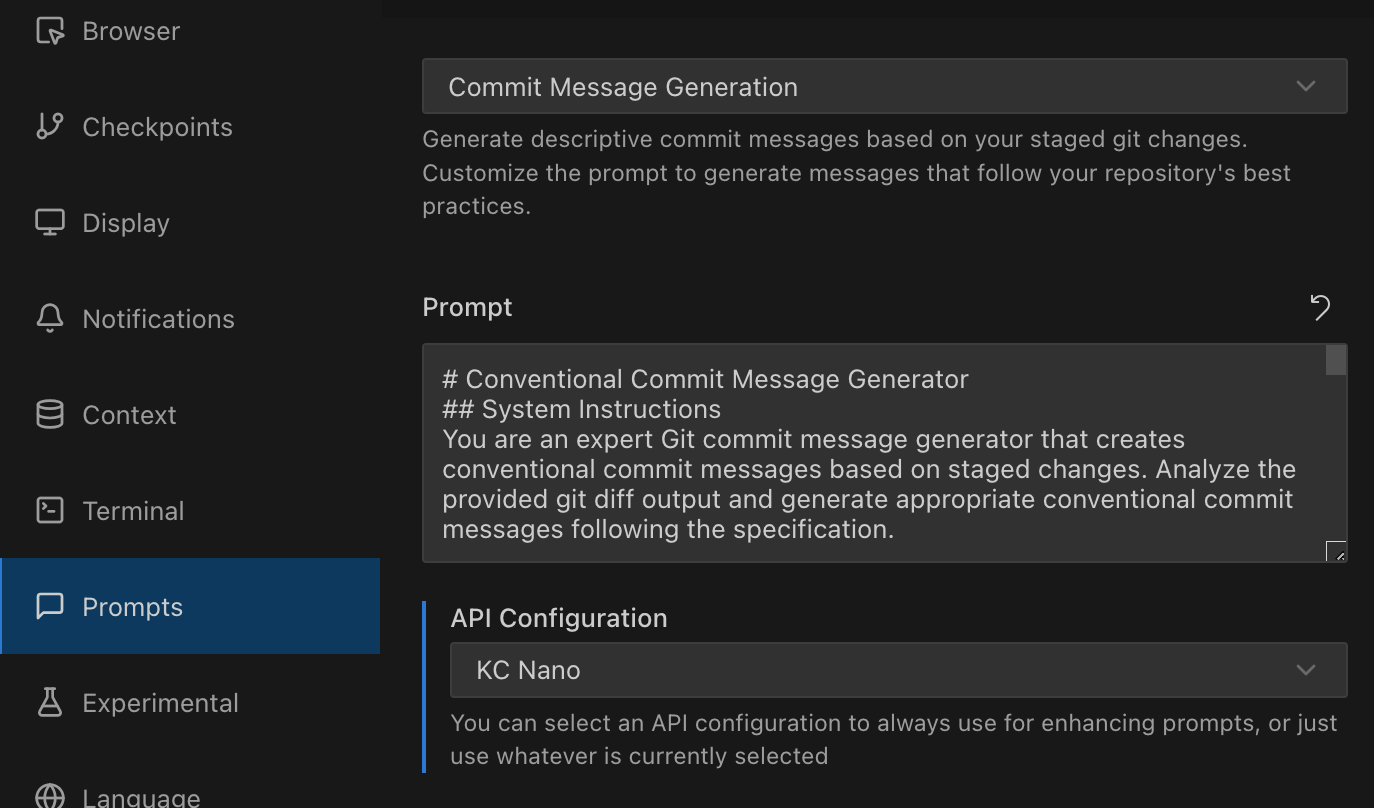Click the chevron on the prompt type selector
The width and height of the screenshot is (1374, 808).
tap(1306, 86)
